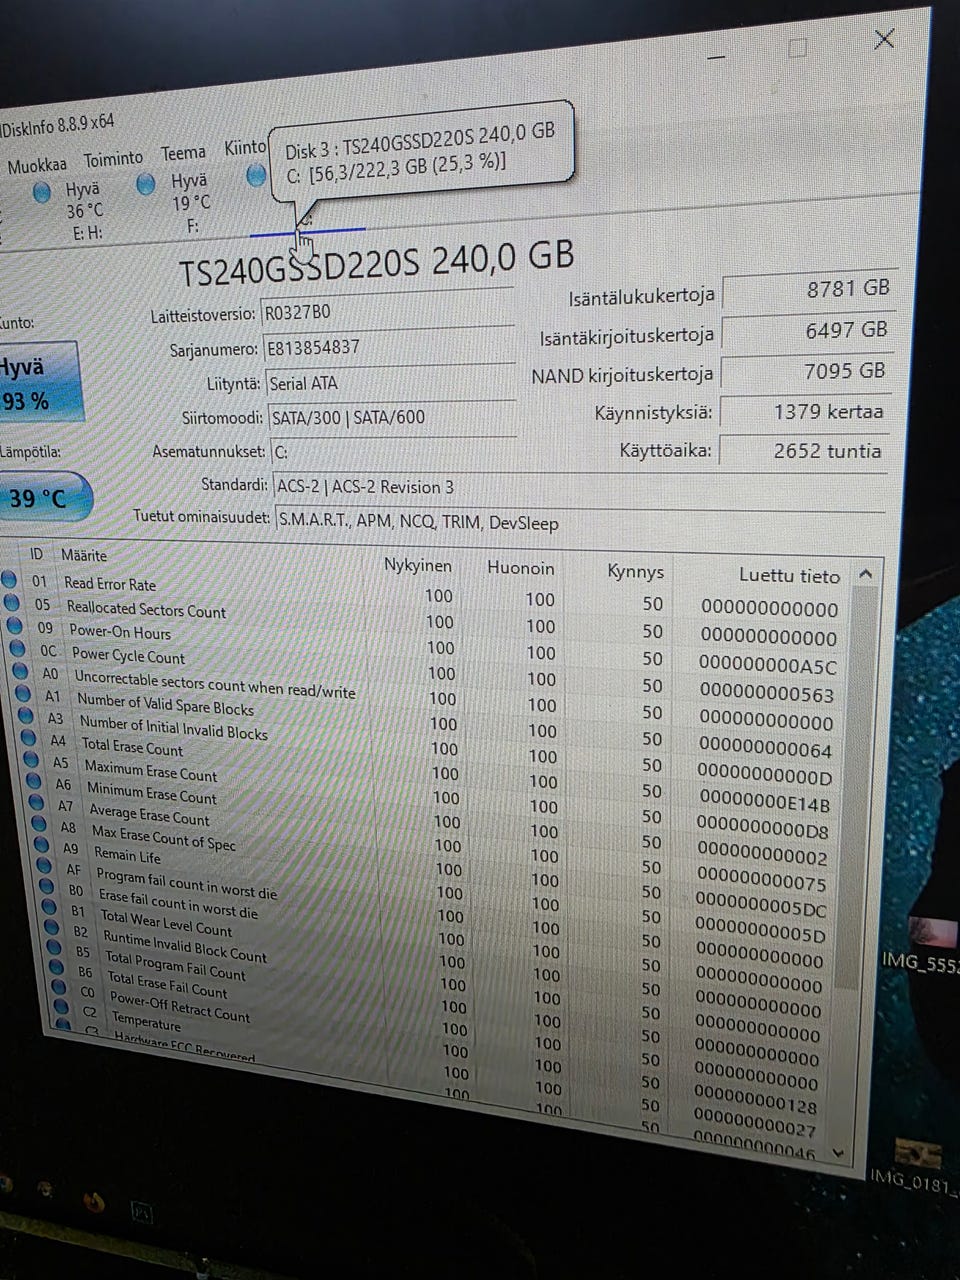
Task: Click the Power-Off Retract Count status icon
Action: (x=61, y=987)
